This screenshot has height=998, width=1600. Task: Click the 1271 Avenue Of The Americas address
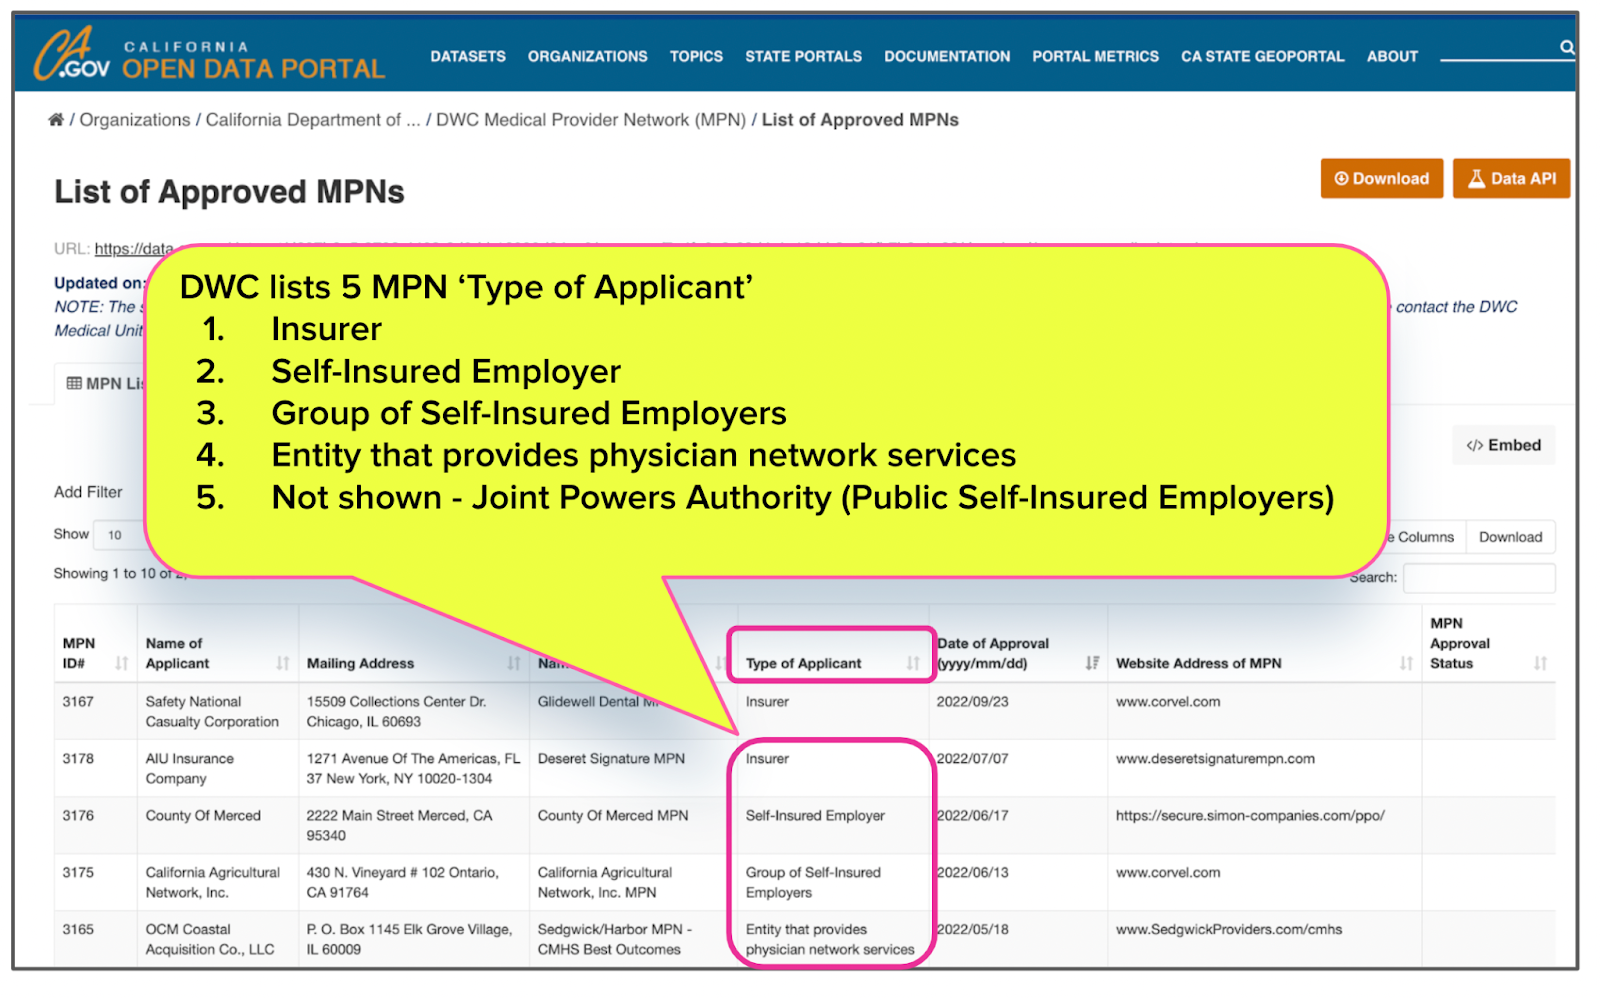coord(413,769)
